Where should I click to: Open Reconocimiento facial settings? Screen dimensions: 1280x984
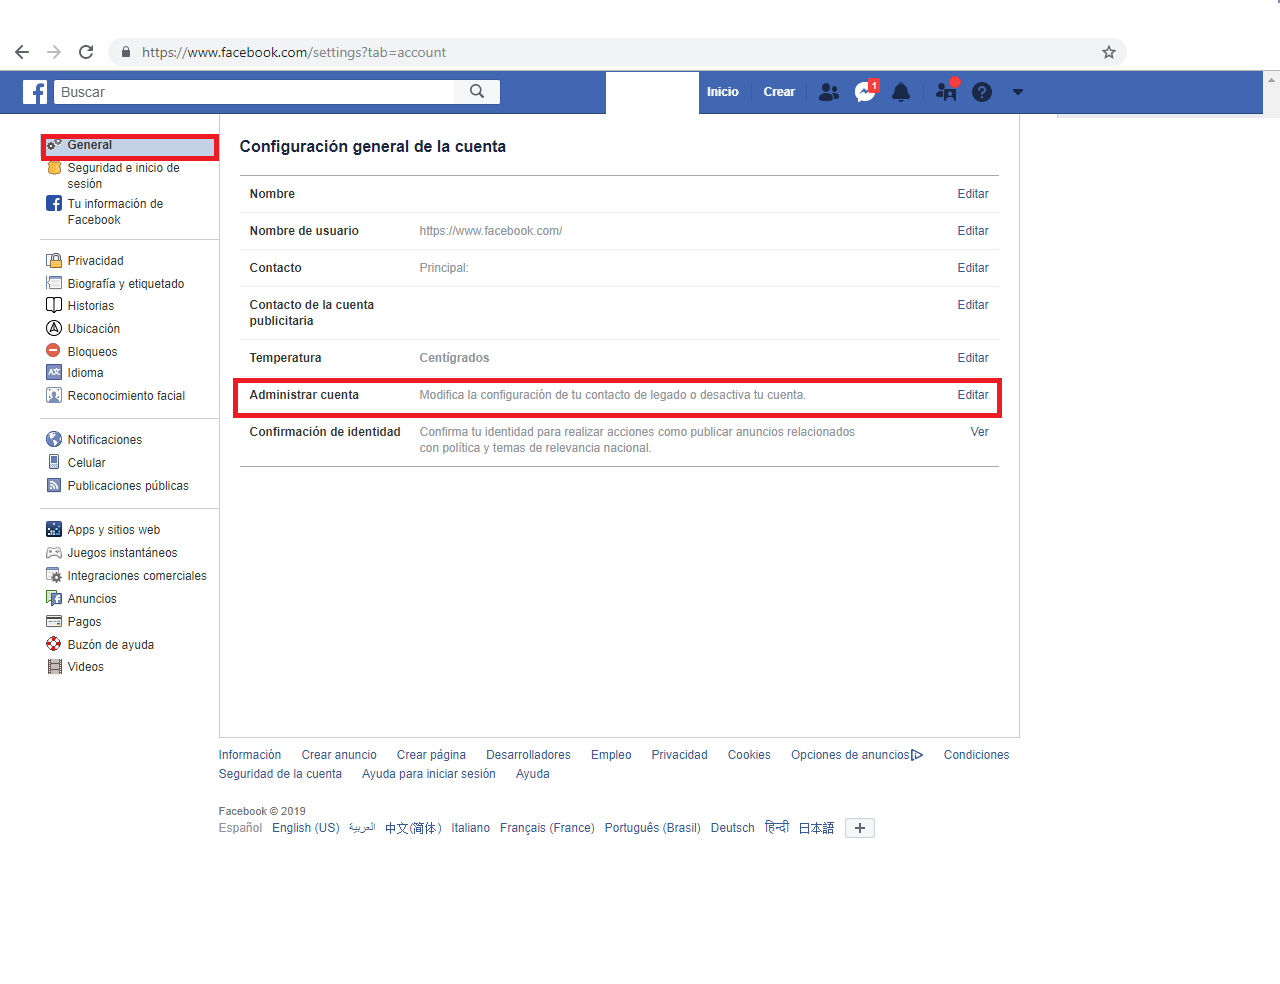coord(126,396)
